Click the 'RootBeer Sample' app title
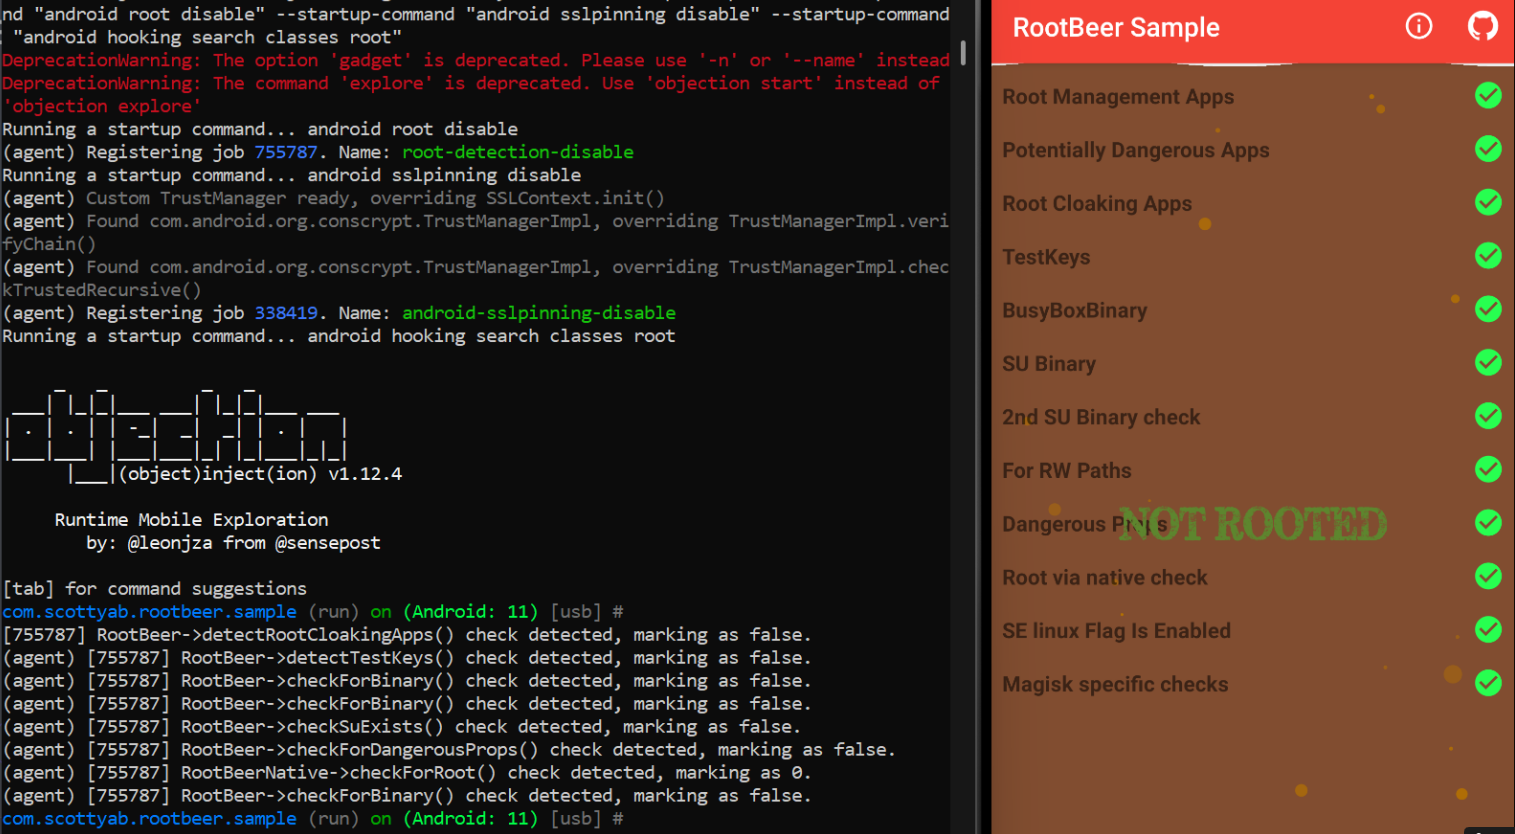 [1116, 28]
